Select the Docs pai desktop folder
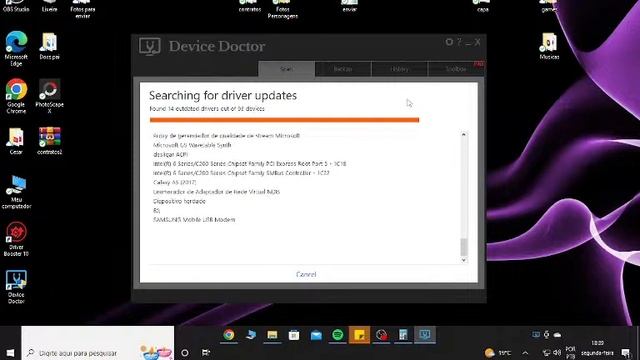 pyautogui.click(x=49, y=46)
